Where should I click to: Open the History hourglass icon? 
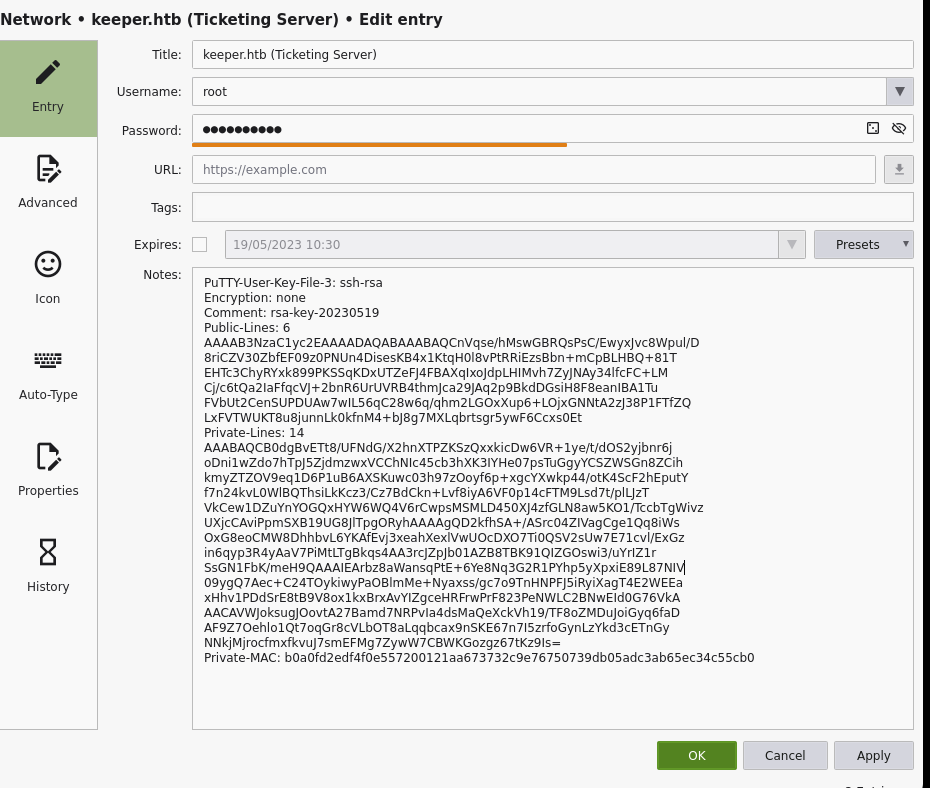(x=48, y=552)
